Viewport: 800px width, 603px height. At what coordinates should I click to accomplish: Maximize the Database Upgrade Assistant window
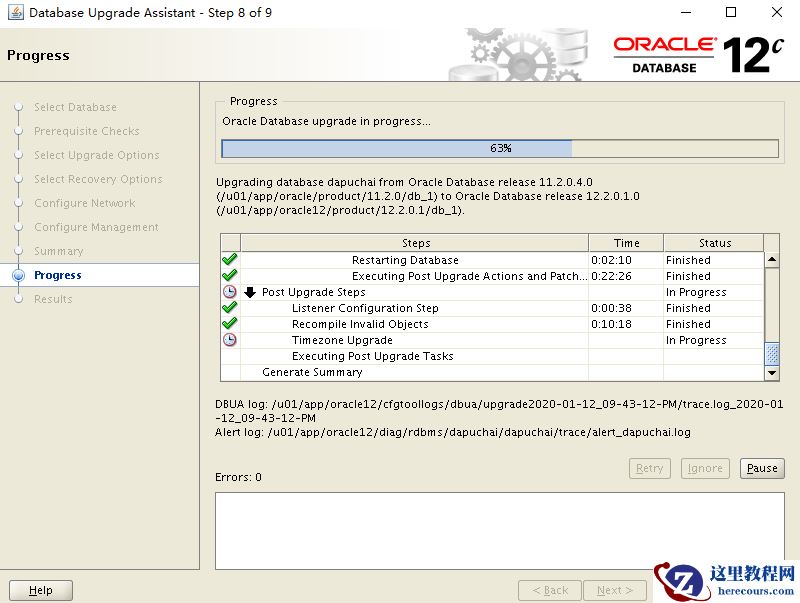point(731,12)
